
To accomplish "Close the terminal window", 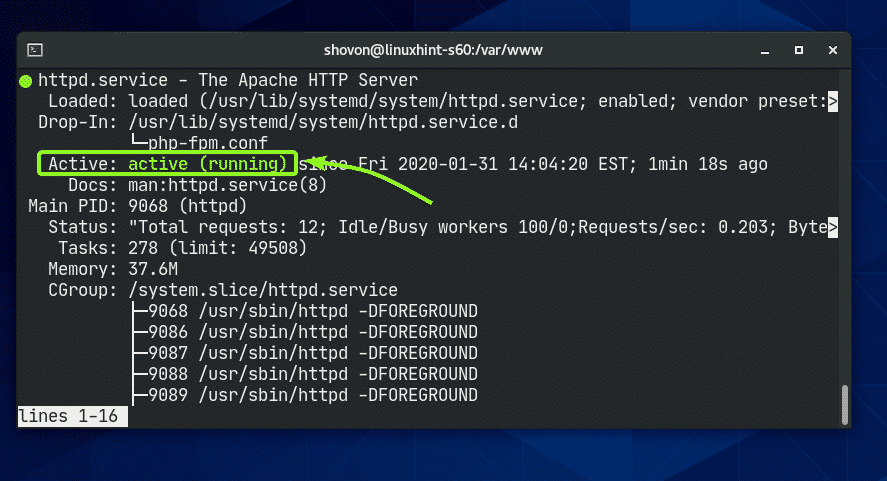I will (x=833, y=50).
